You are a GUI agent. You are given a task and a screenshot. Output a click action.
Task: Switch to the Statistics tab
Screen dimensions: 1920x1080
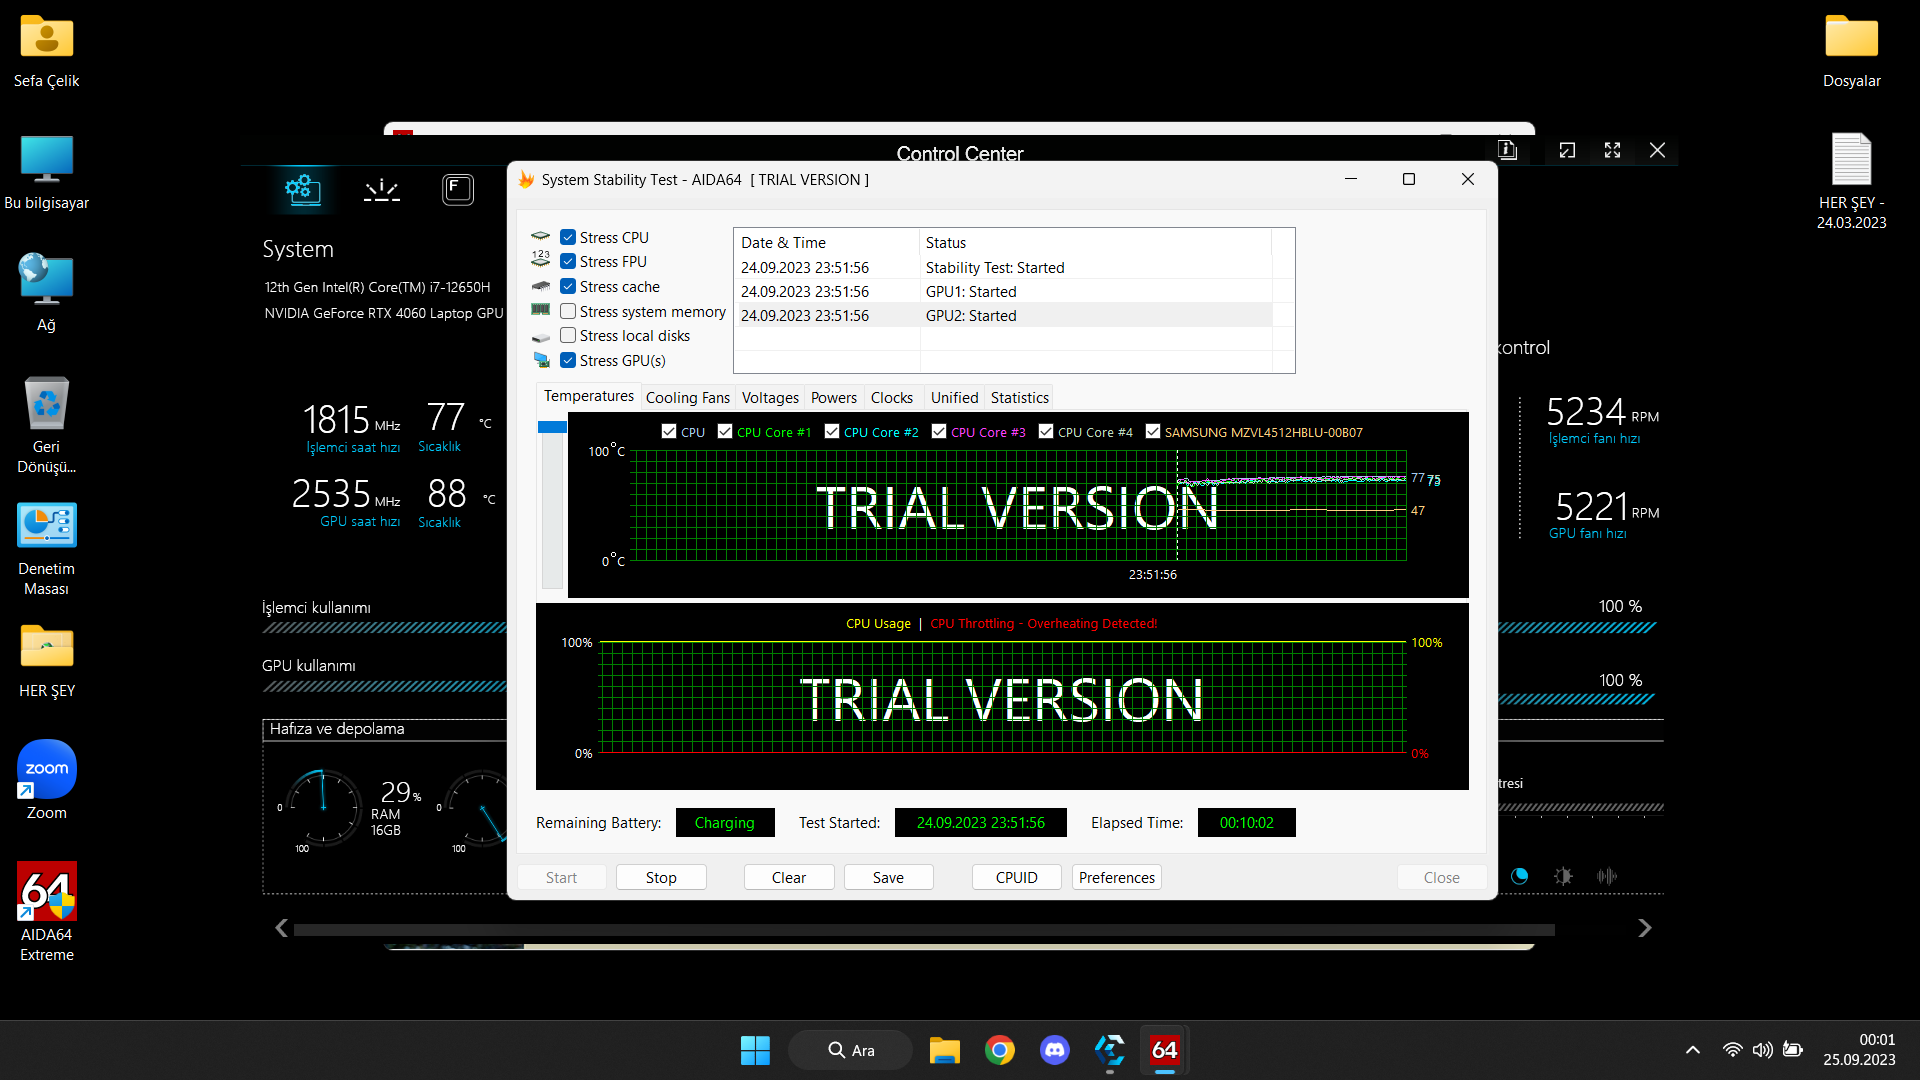point(1019,398)
